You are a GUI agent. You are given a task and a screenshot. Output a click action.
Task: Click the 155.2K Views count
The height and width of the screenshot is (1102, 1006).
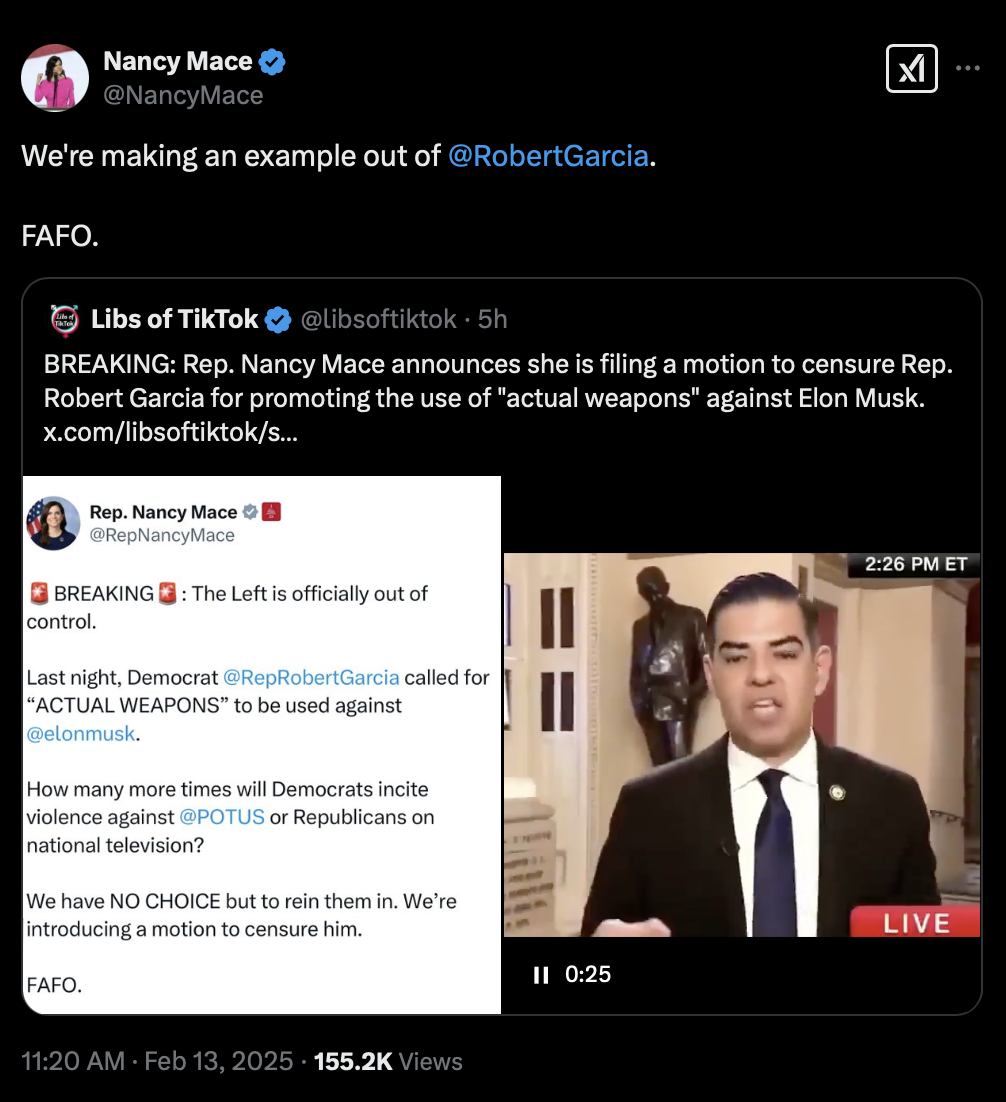coord(388,1061)
